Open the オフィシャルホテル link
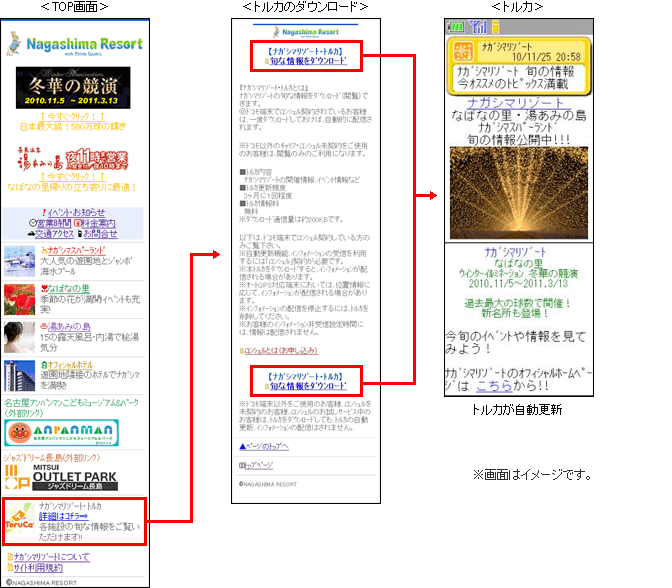672x588 pixels. pyautogui.click(x=70, y=365)
